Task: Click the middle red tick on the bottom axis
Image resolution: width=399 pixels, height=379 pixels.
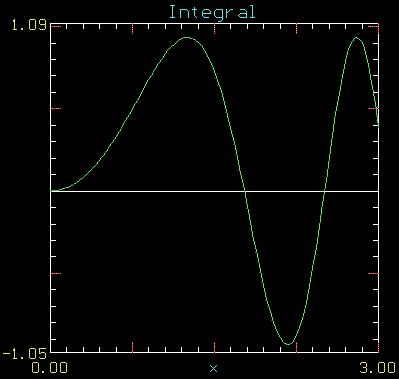Action: pos(214,347)
